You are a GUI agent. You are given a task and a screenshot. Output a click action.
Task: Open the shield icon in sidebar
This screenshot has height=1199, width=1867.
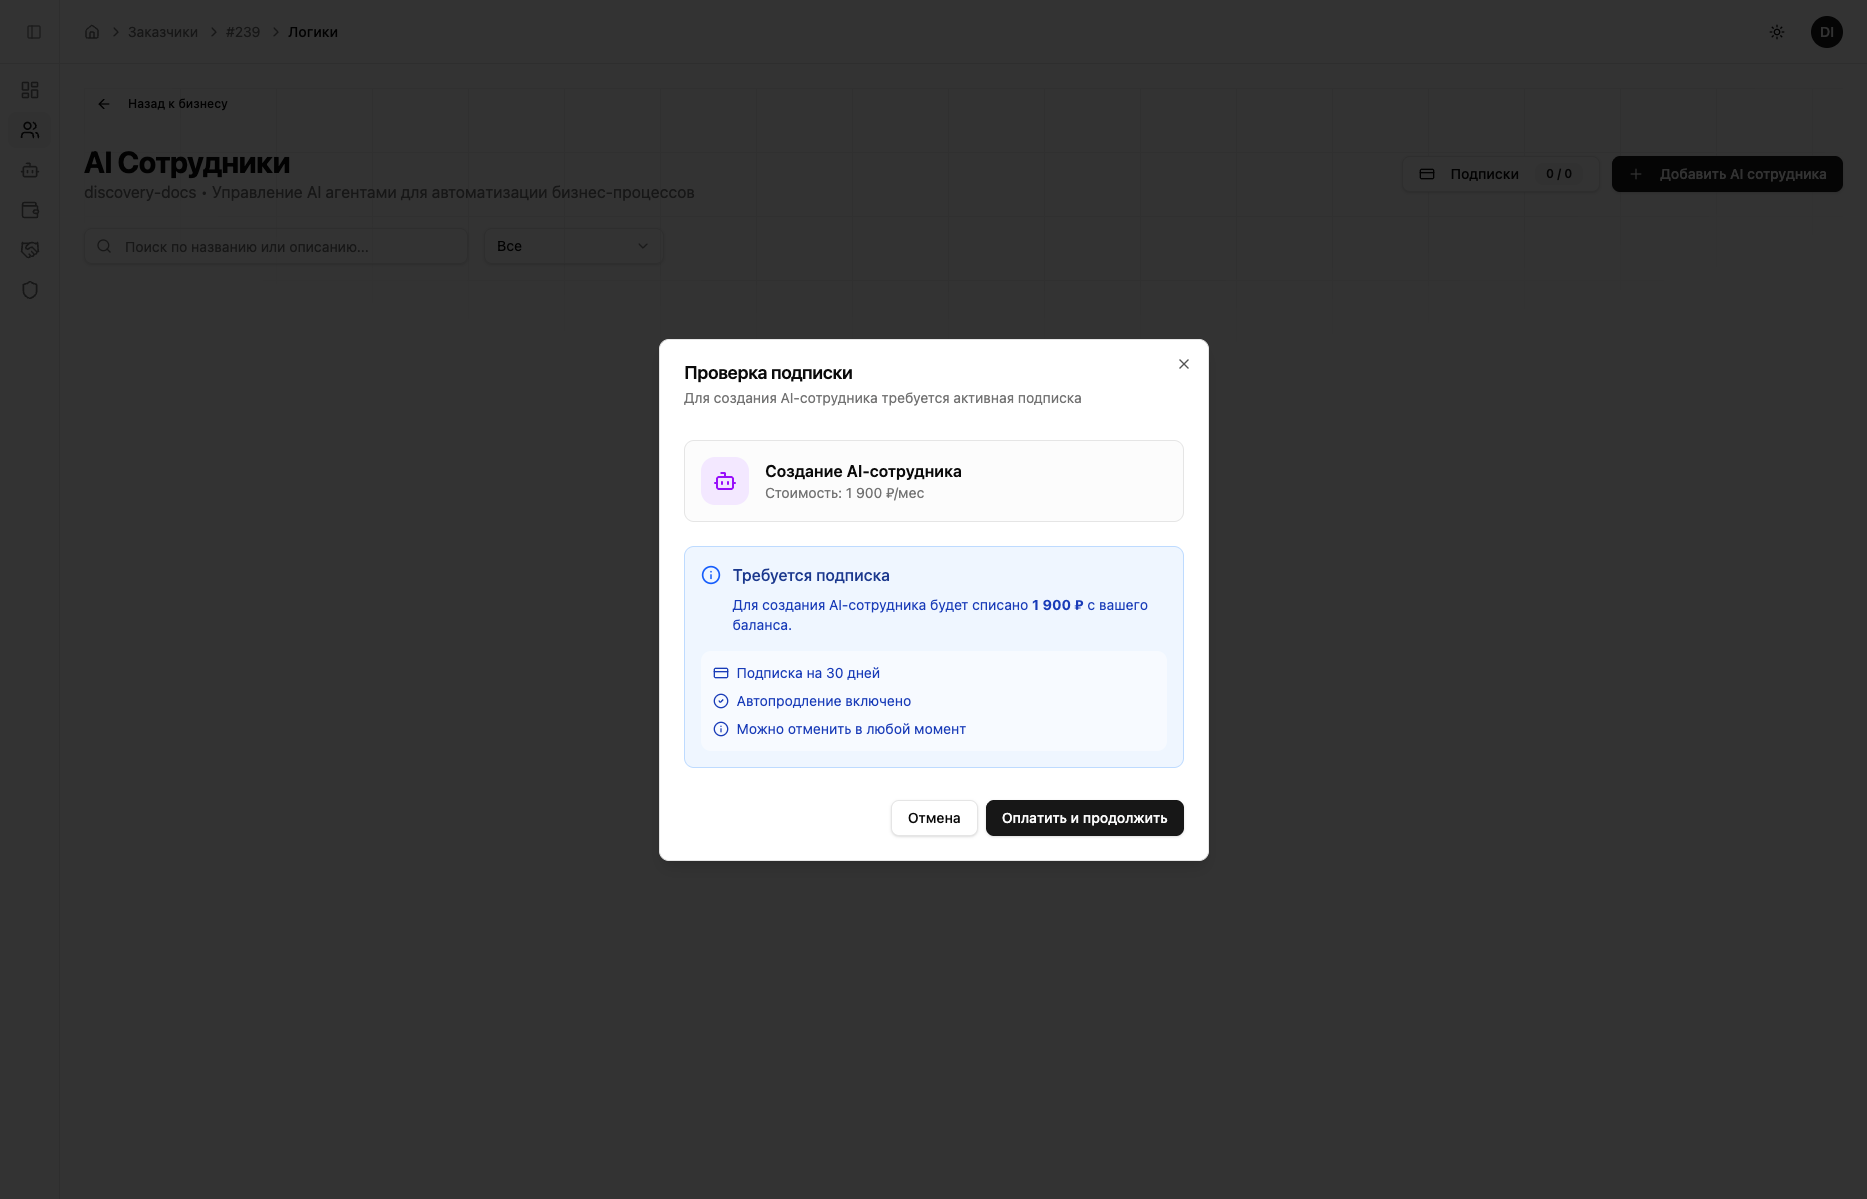[x=30, y=290]
